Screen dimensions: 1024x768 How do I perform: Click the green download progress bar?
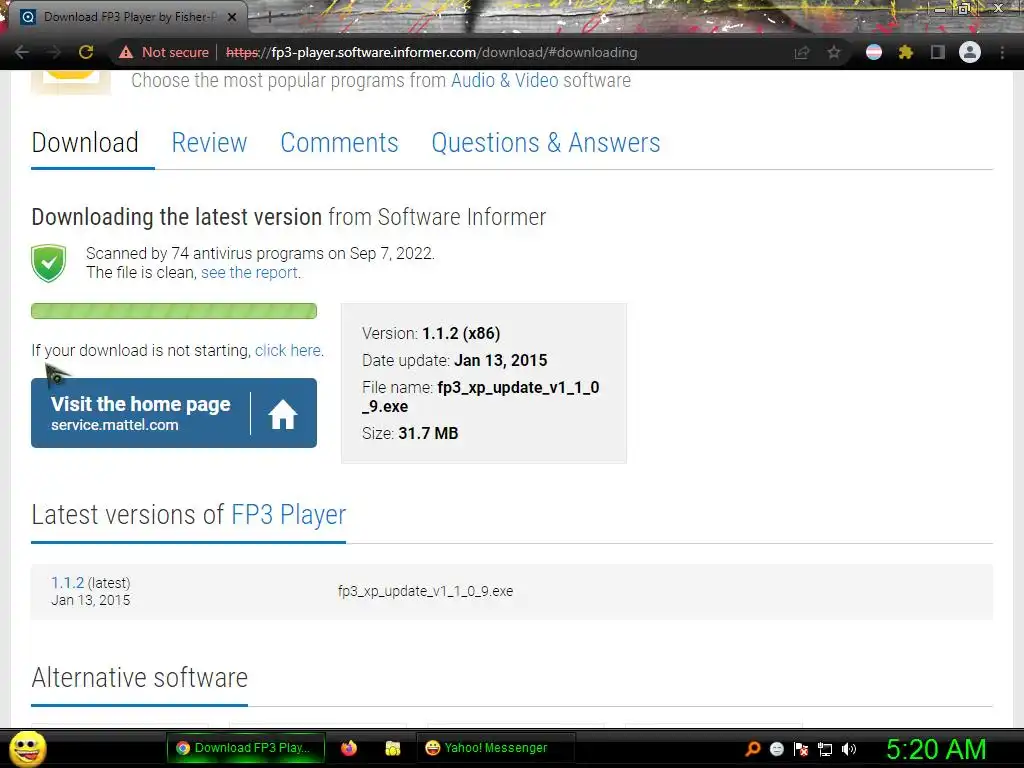pyautogui.click(x=174, y=311)
